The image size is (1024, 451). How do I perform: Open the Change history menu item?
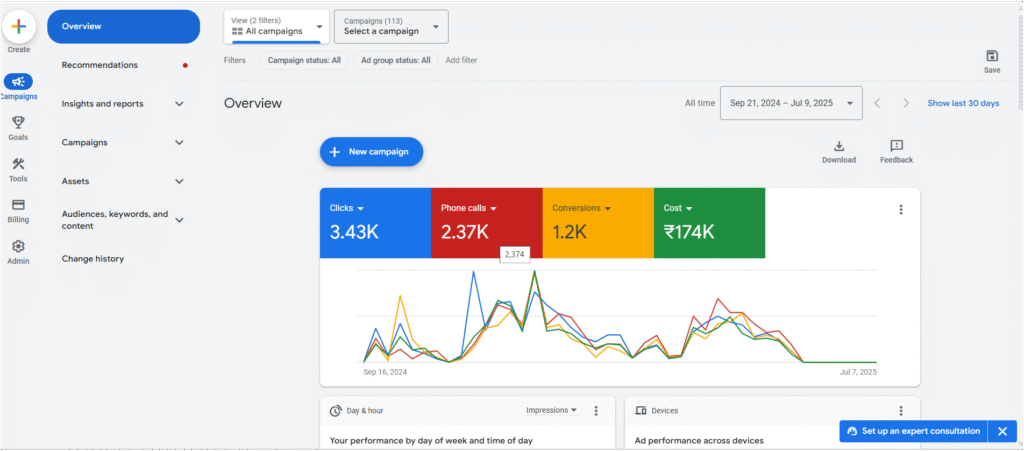click(93, 259)
